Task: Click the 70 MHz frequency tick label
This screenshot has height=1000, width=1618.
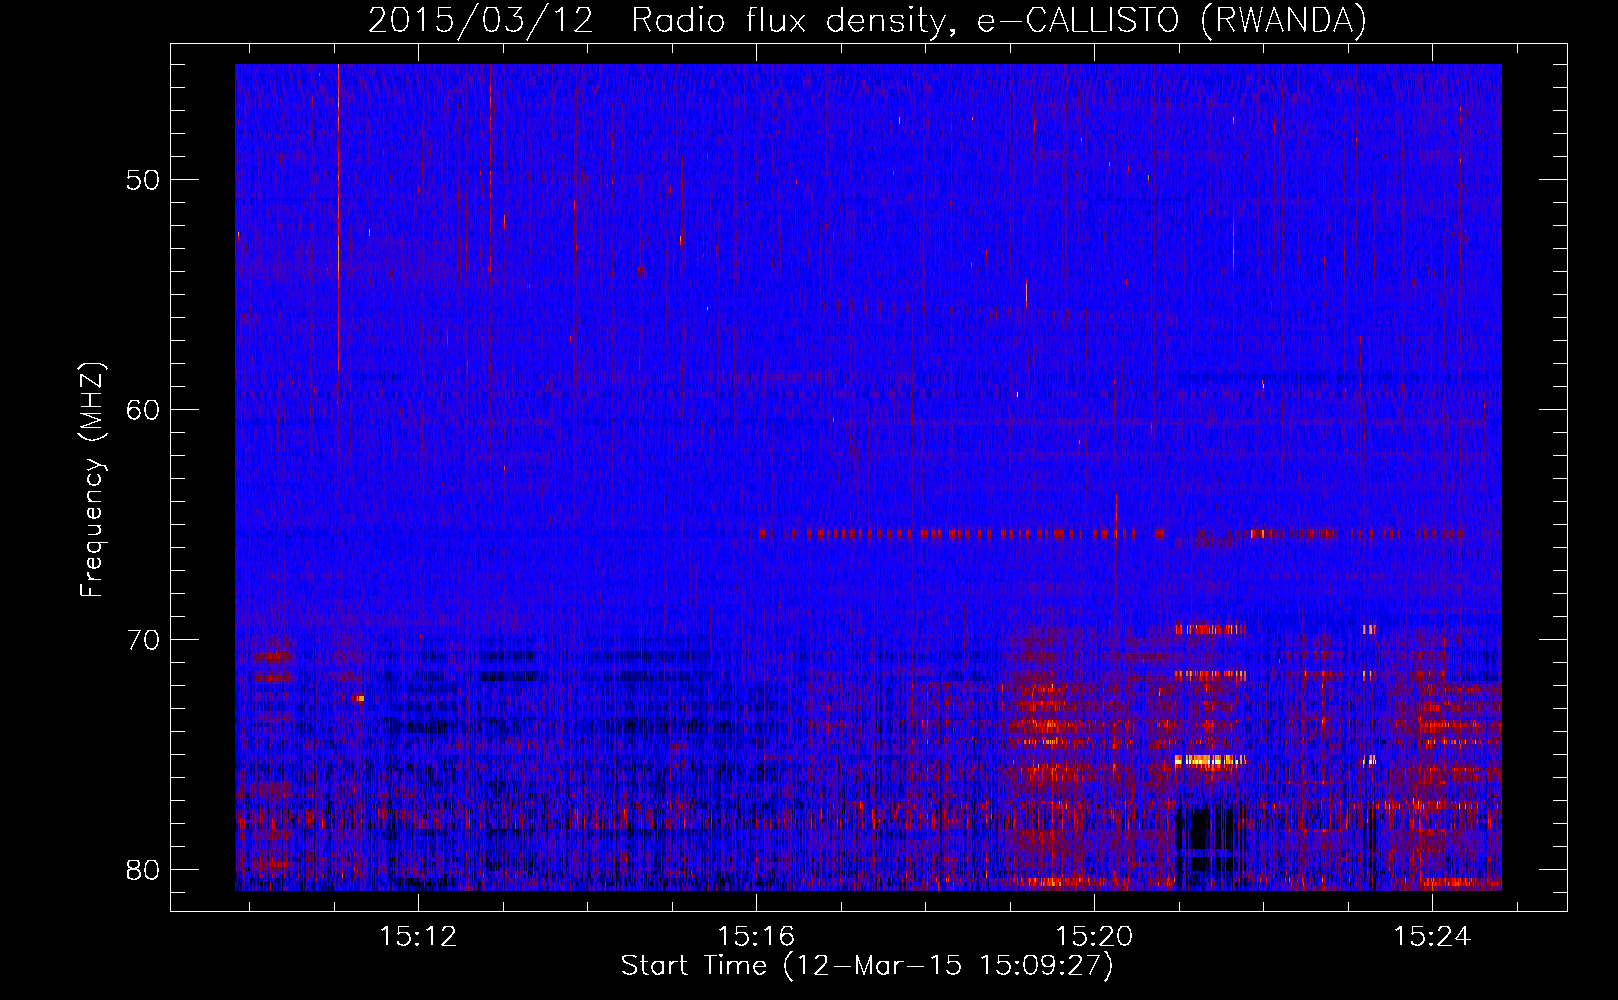Action: pyautogui.click(x=144, y=640)
